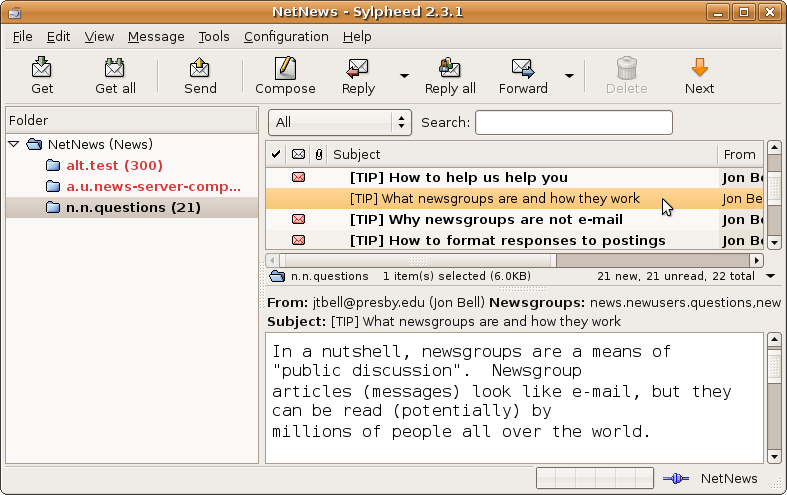Collapse the NetNews (News) folder tree

(14, 144)
